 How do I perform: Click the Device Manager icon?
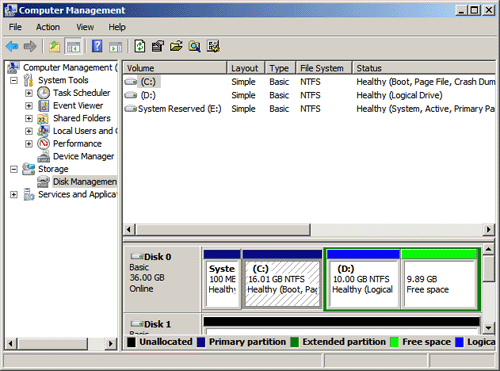tap(43, 156)
